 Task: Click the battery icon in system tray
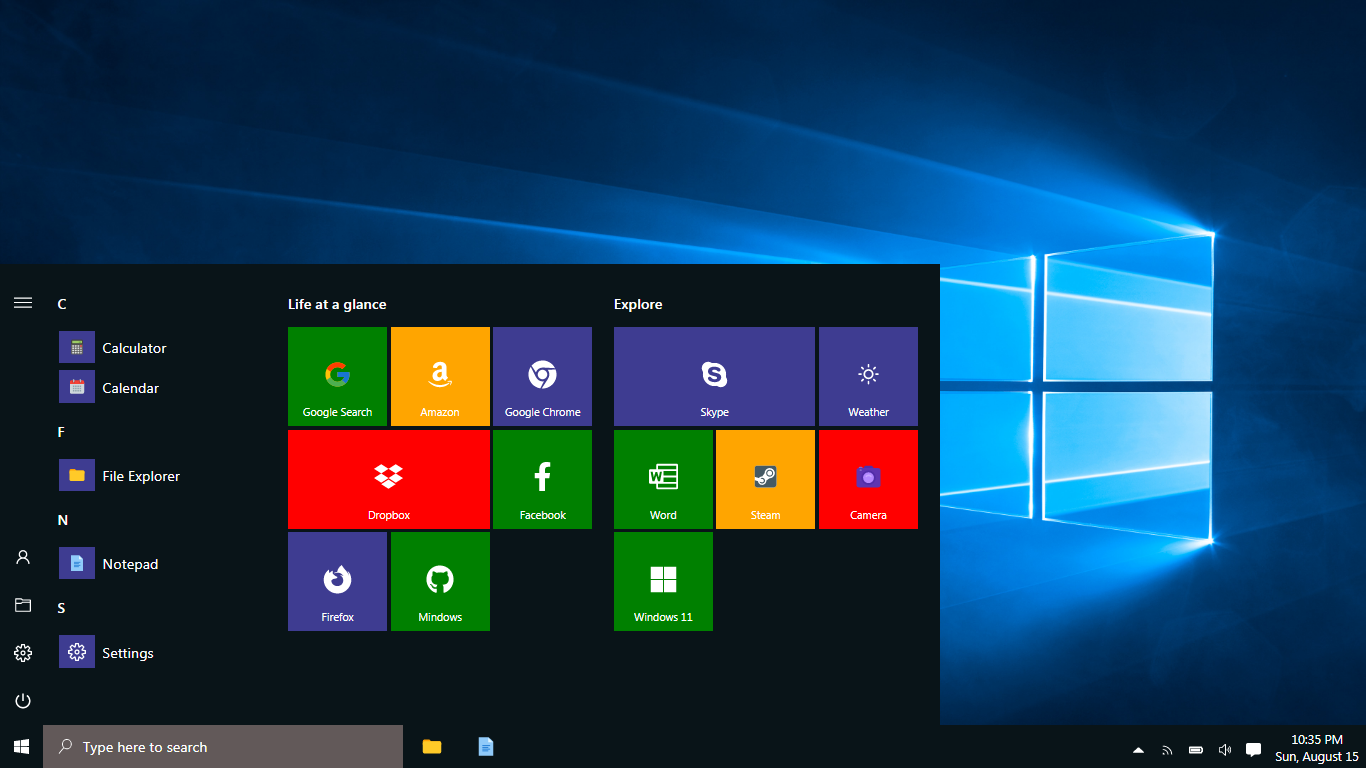coord(1196,749)
